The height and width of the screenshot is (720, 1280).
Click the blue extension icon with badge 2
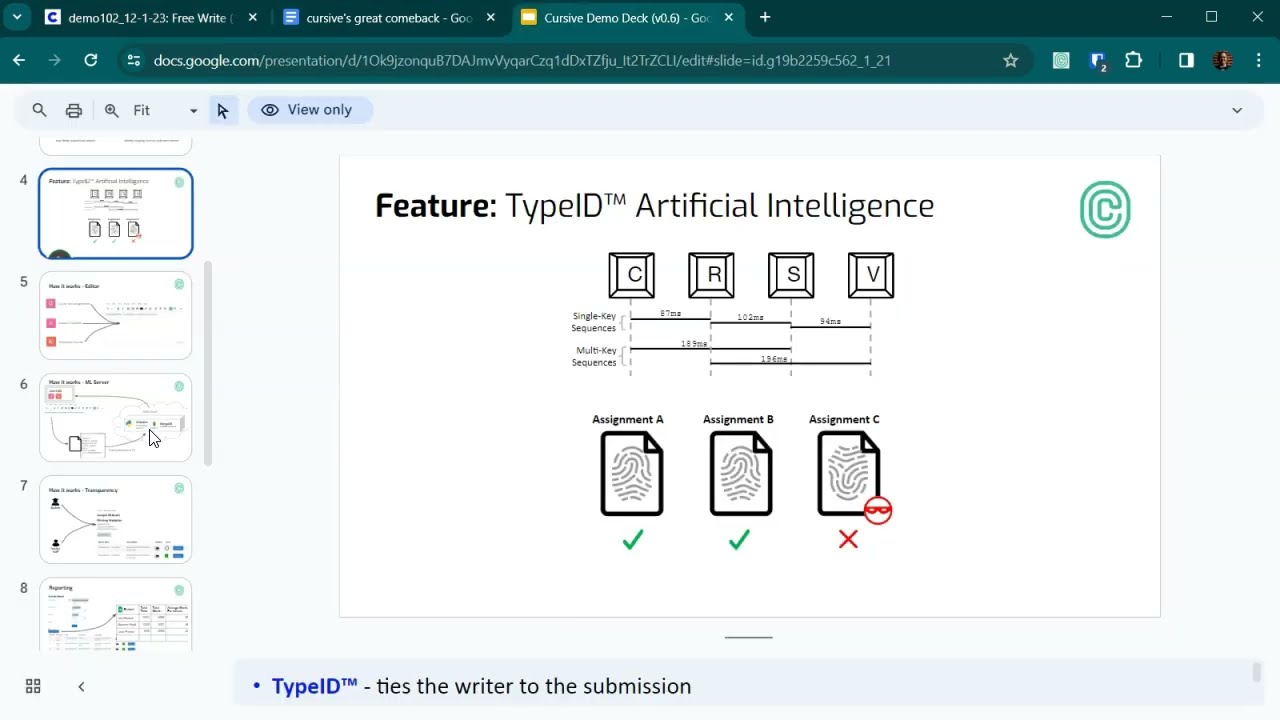[1098, 61]
